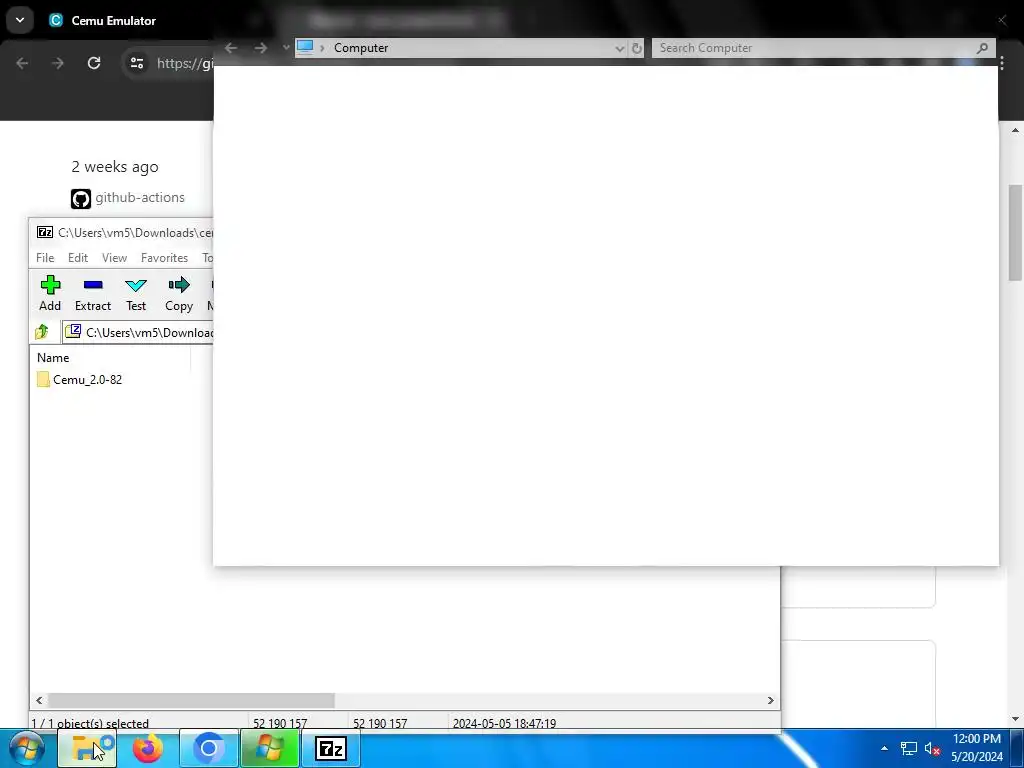Click the Explorer search magnifier icon
This screenshot has height=768, width=1024.
[982, 48]
